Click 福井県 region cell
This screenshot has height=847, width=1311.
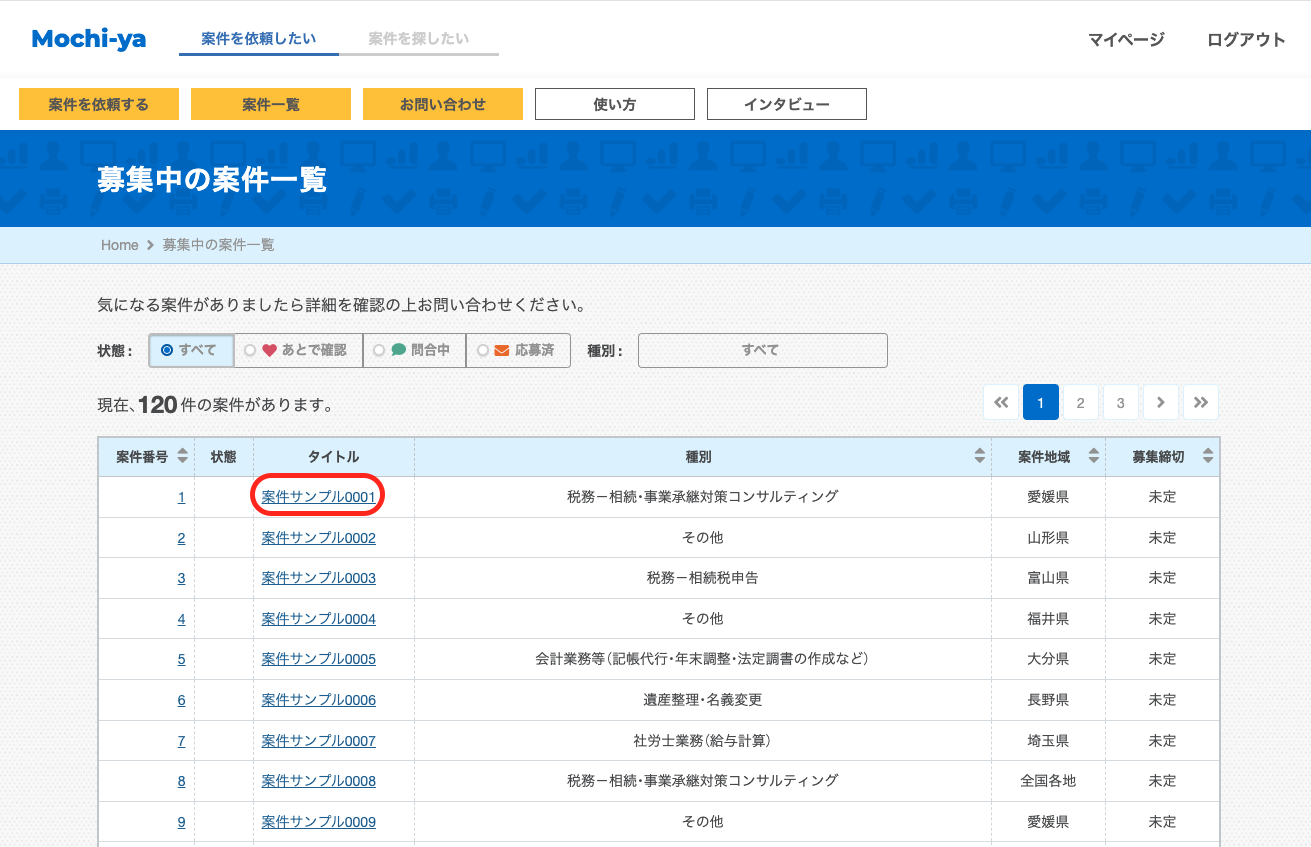pyautogui.click(x=1048, y=619)
